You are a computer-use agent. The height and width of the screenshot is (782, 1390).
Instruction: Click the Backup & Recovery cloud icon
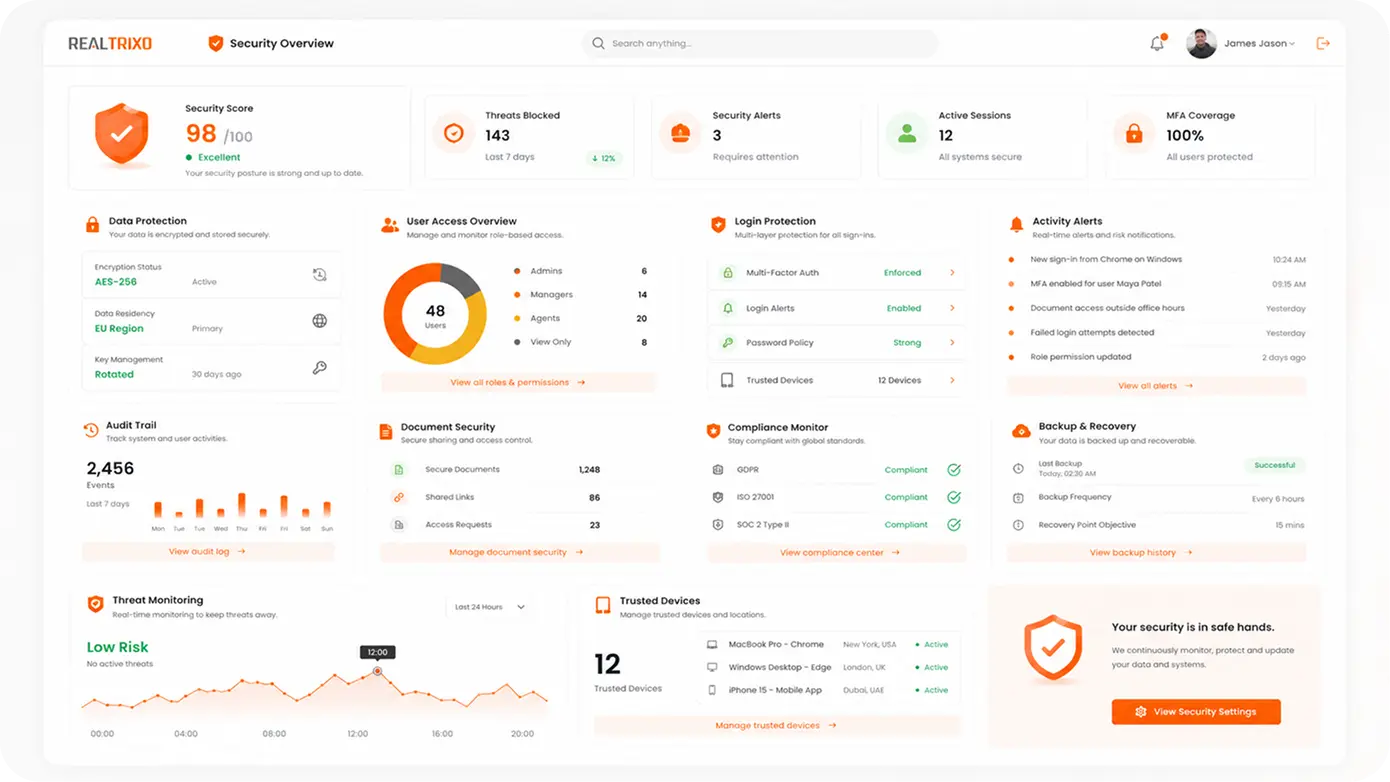click(1021, 431)
